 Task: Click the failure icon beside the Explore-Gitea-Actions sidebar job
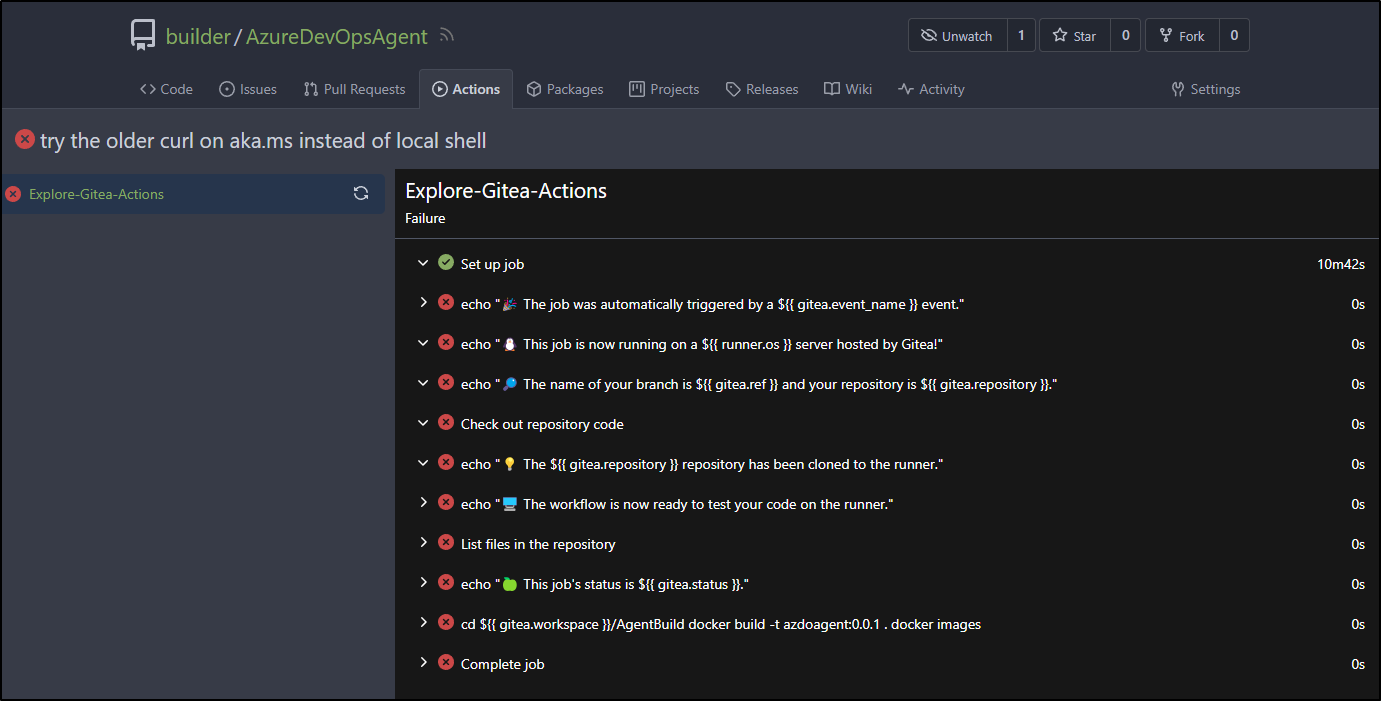point(13,194)
